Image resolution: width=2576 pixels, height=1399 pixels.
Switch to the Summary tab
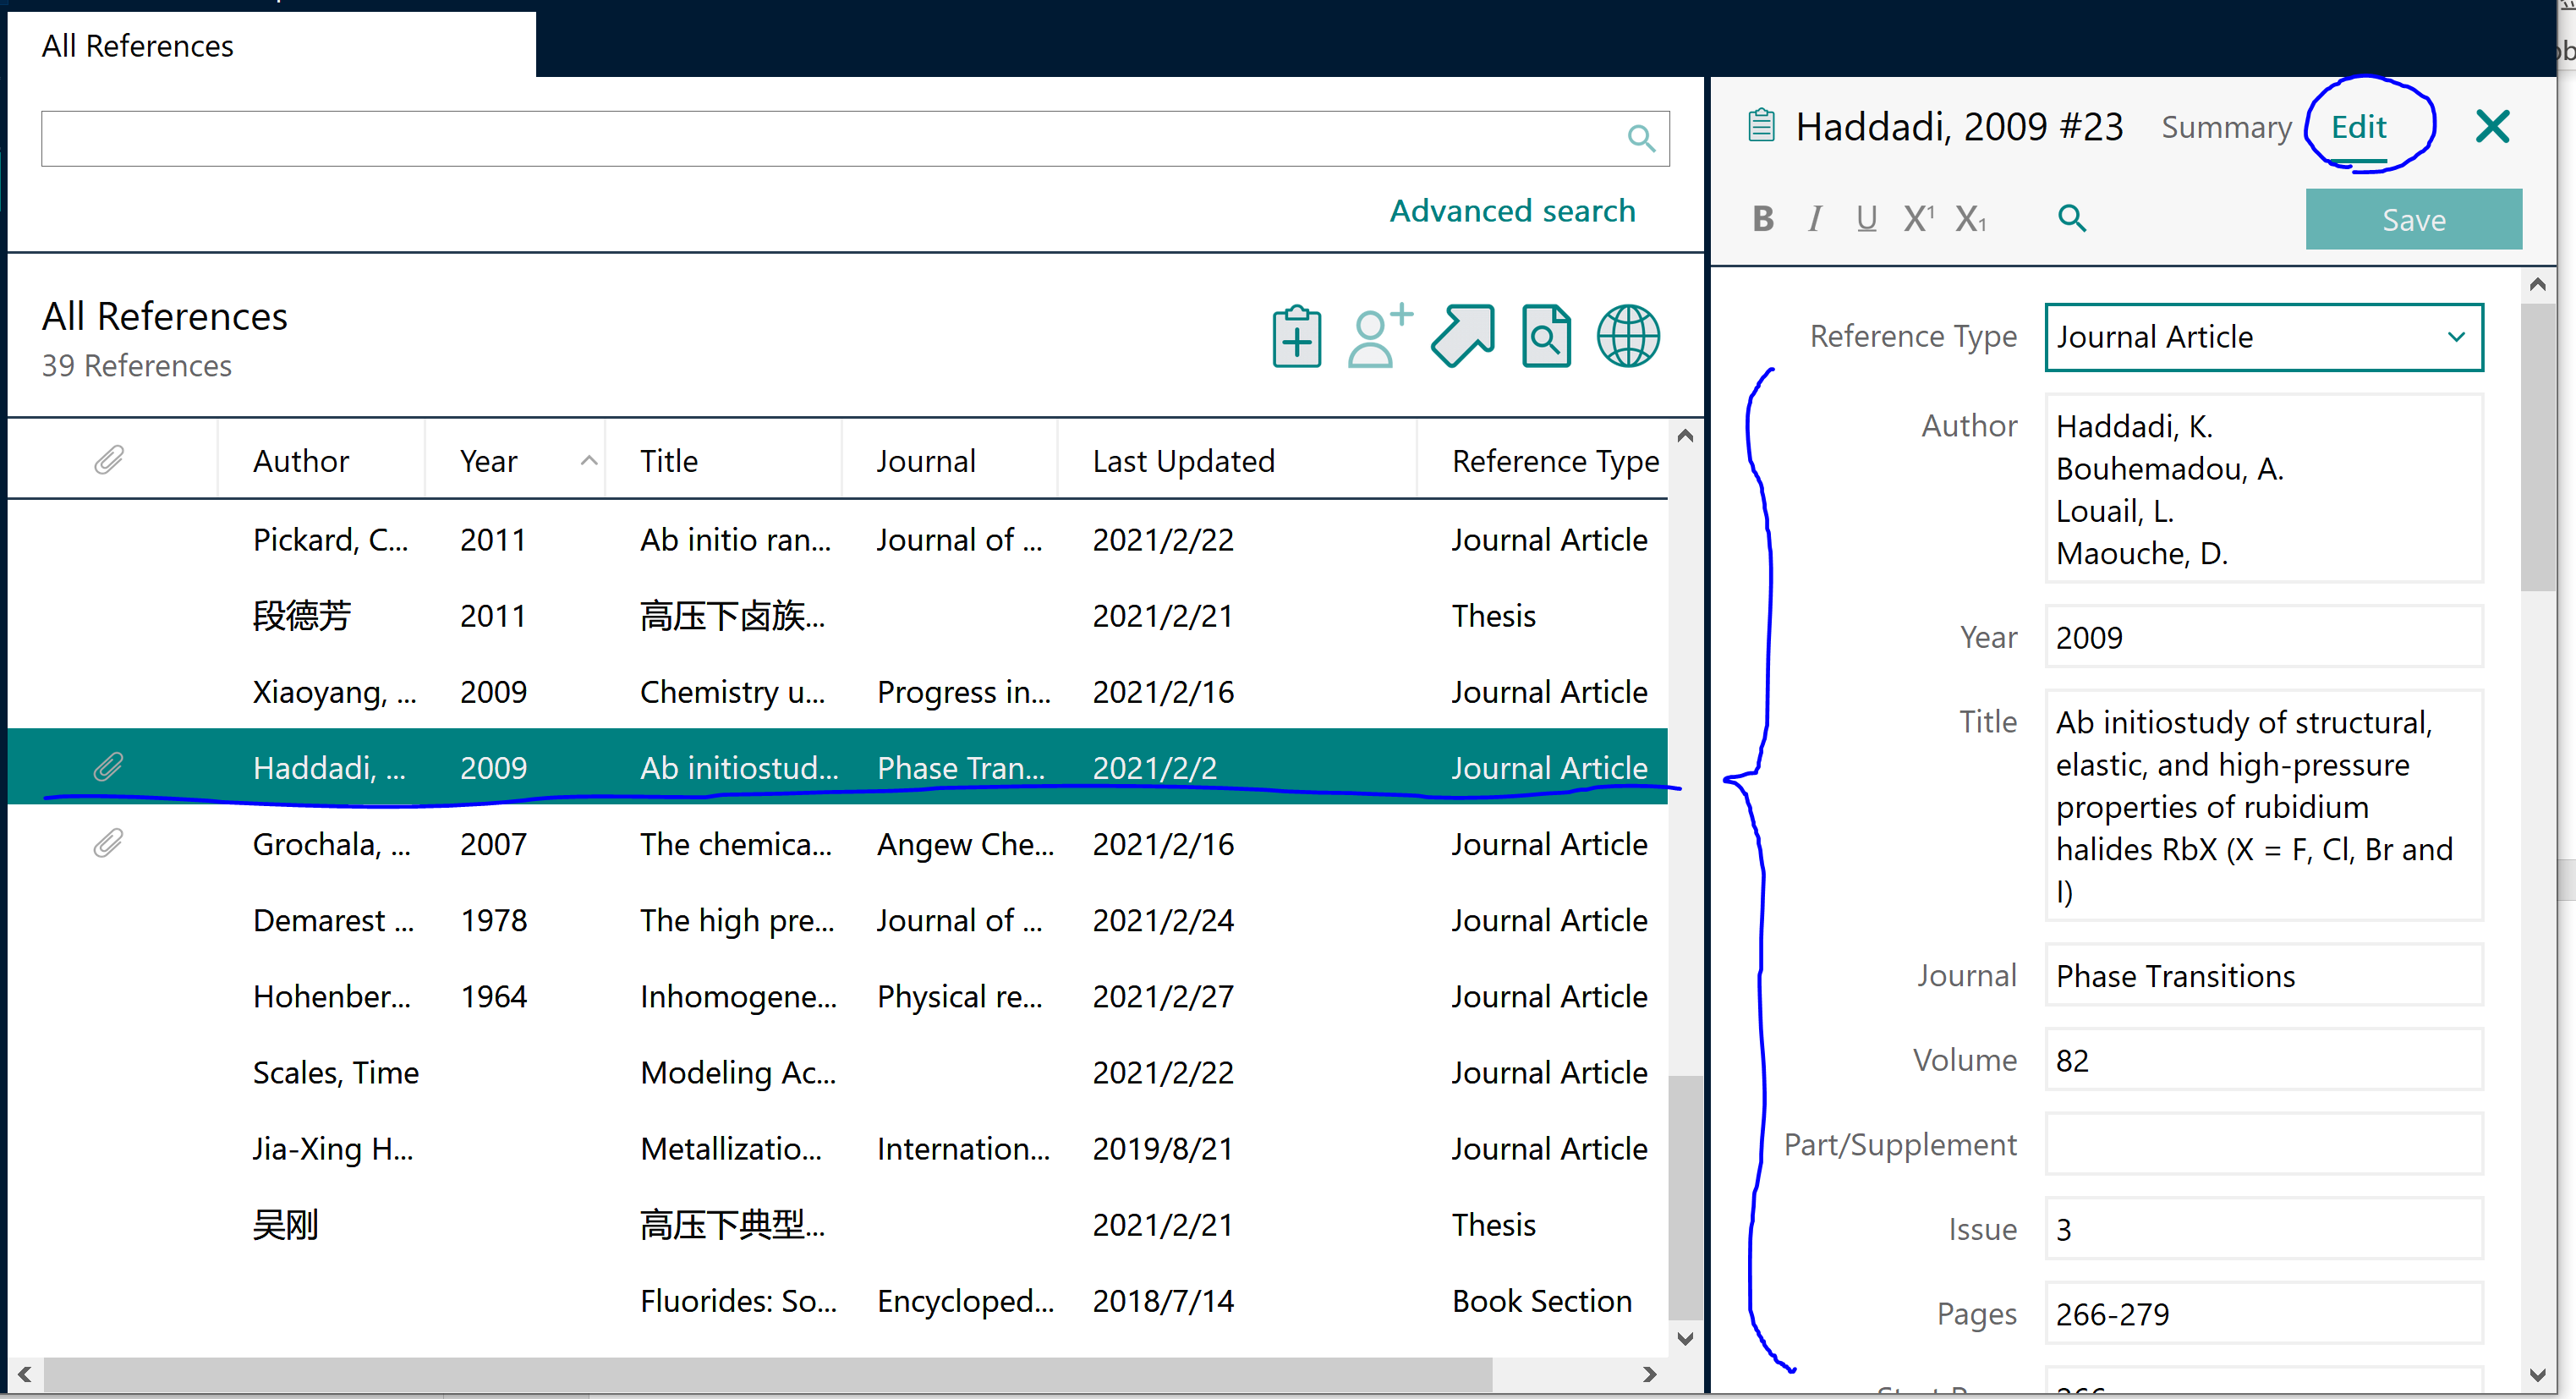tap(2225, 128)
